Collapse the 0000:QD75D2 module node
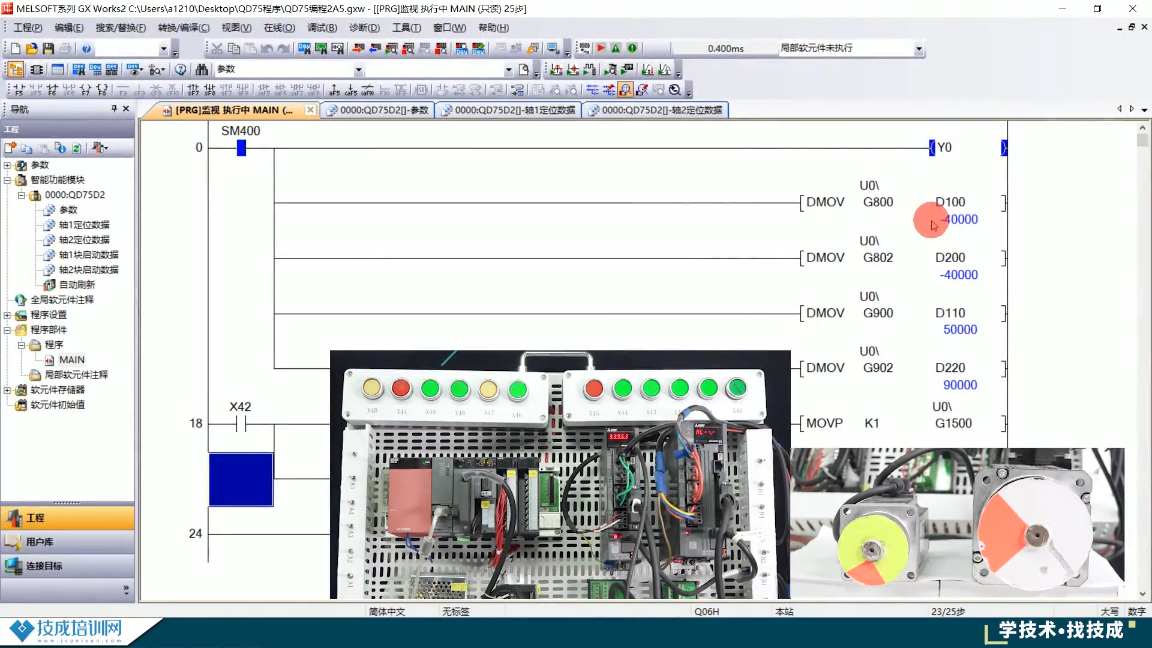The width and height of the screenshot is (1152, 648). 21,195
